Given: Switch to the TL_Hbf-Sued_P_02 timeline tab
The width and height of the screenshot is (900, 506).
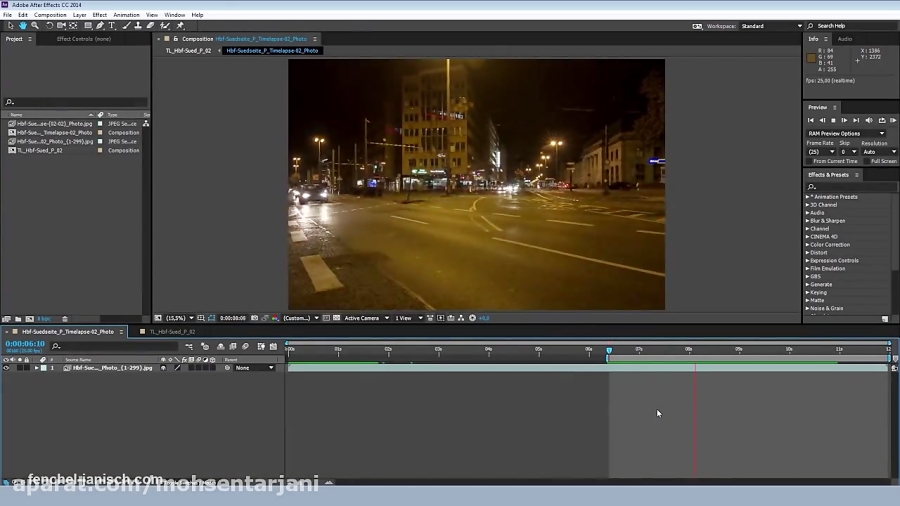Looking at the screenshot, I should tap(172, 332).
